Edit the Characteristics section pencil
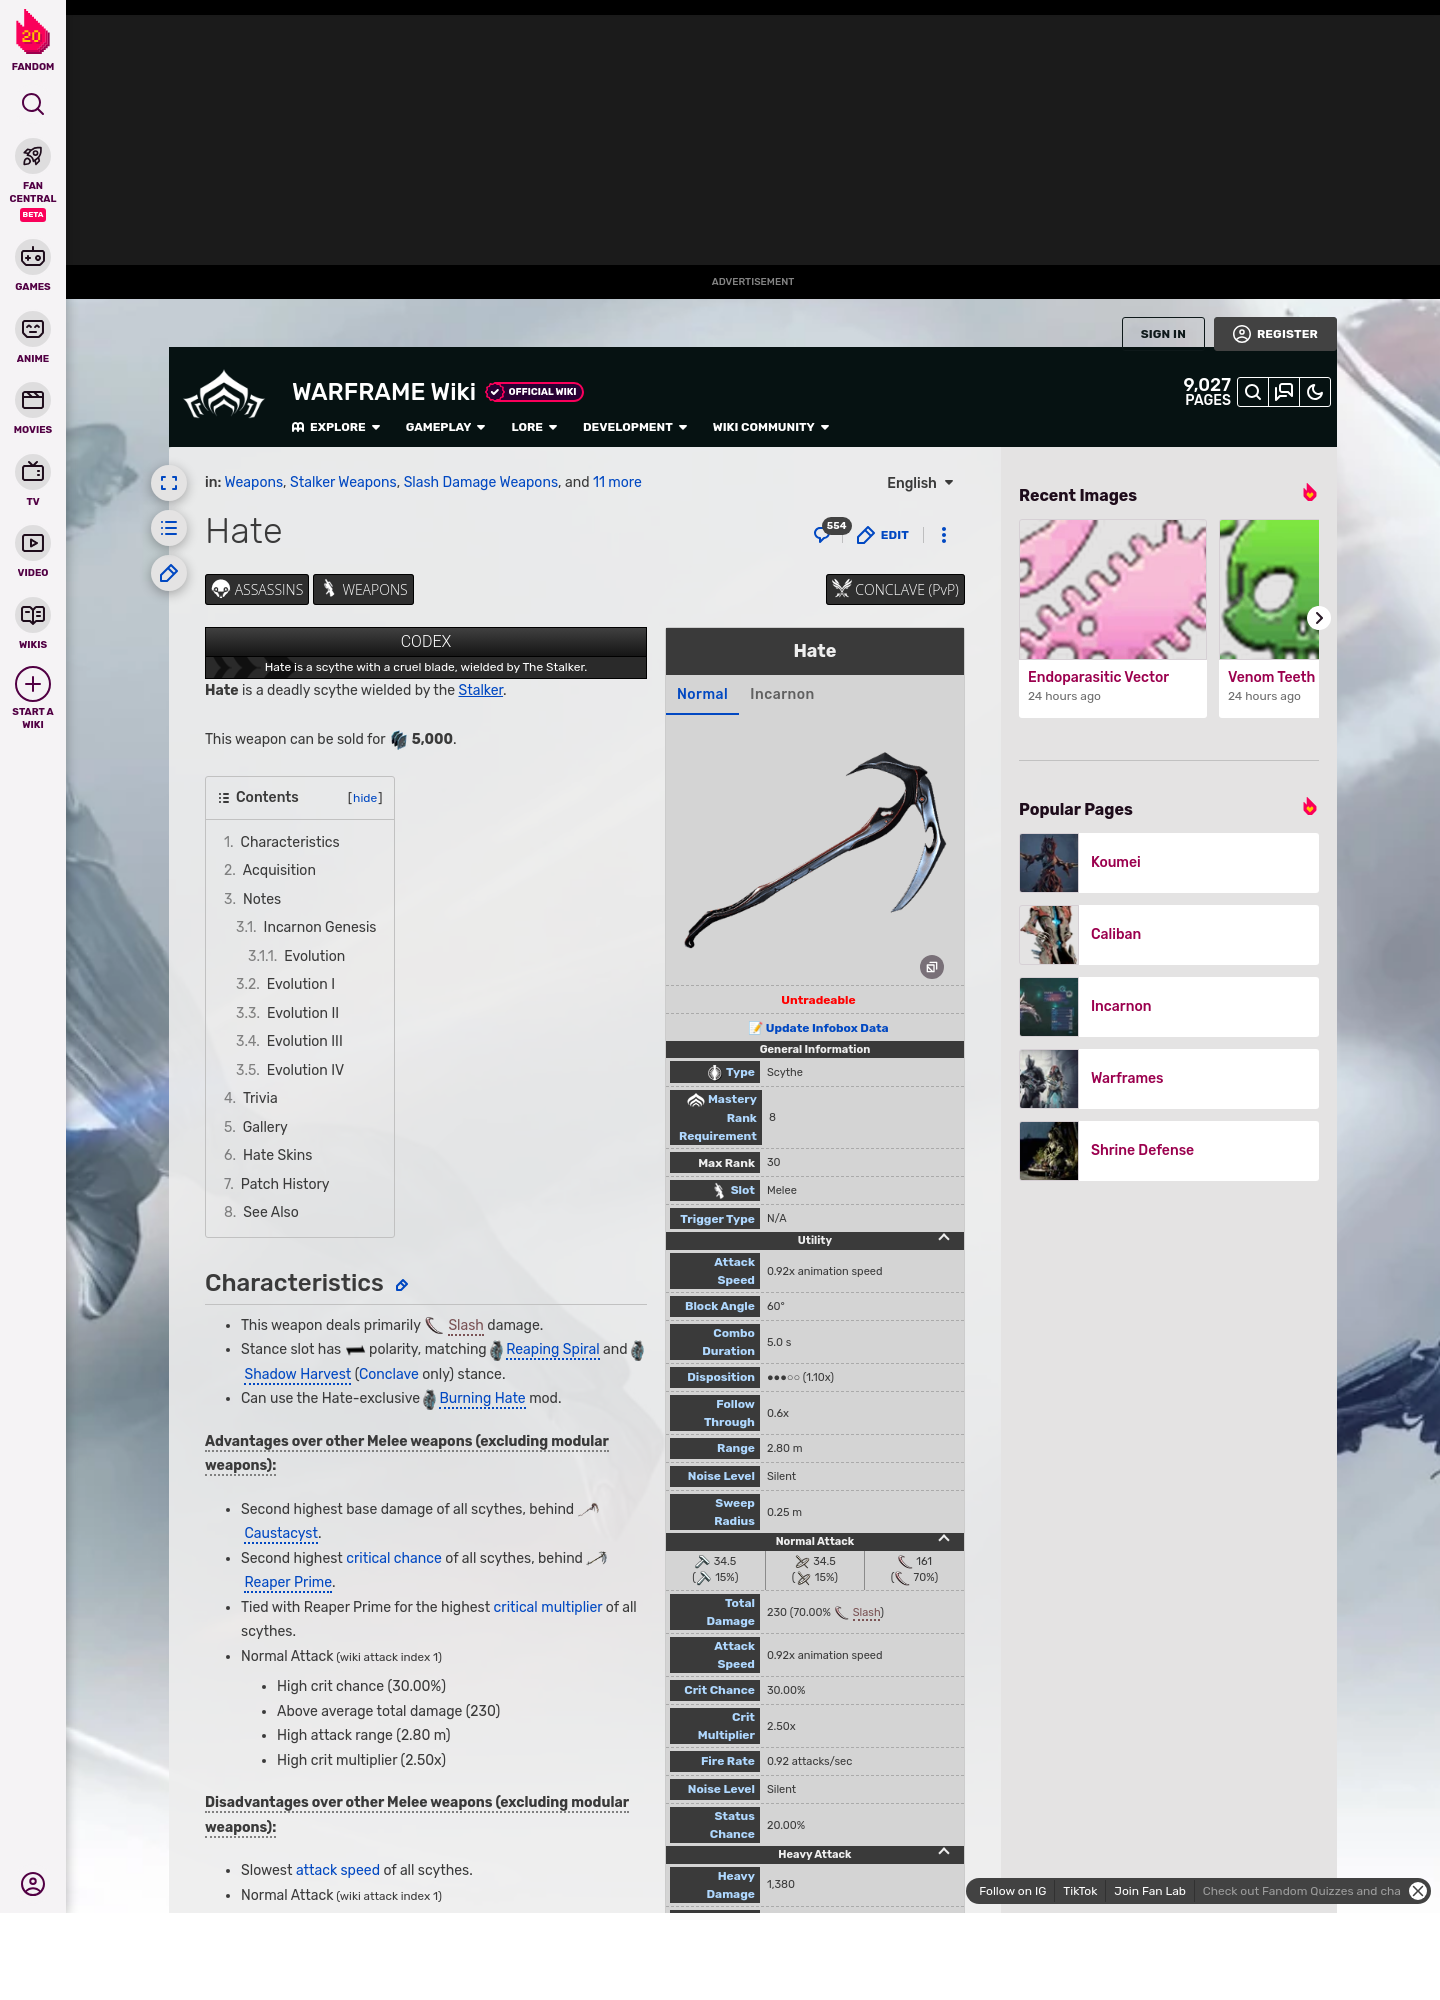 coord(402,1285)
